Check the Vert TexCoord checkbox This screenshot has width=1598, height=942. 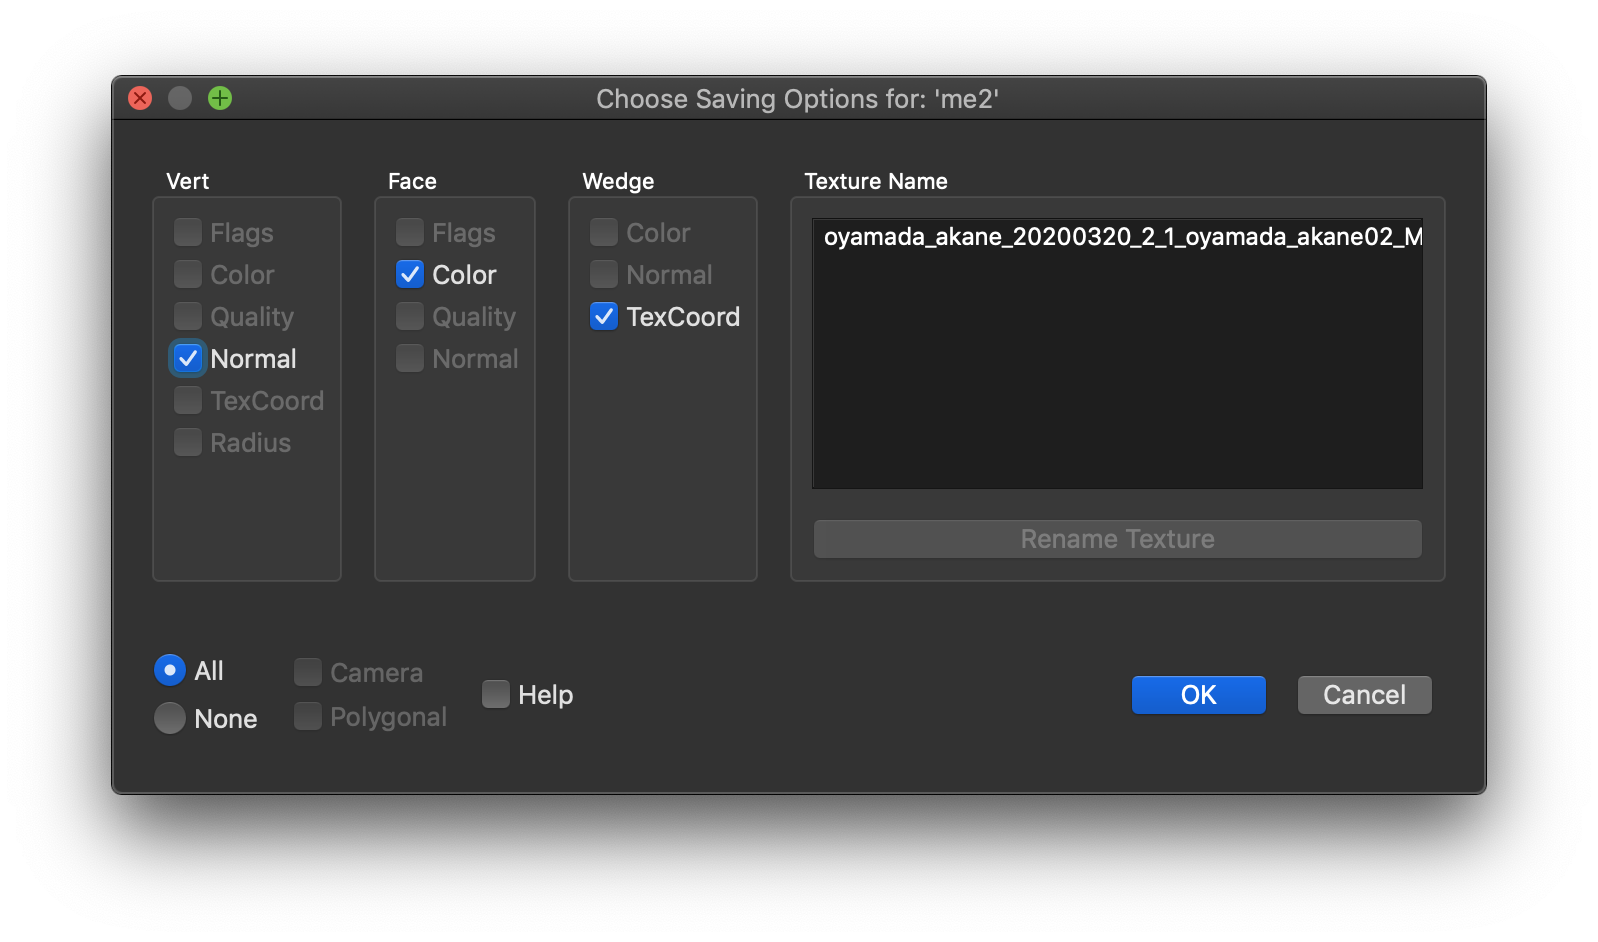point(188,401)
